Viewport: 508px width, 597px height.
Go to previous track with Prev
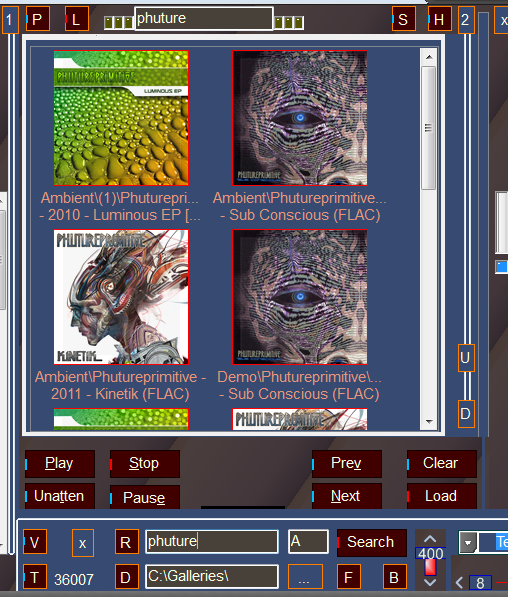[x=347, y=464]
